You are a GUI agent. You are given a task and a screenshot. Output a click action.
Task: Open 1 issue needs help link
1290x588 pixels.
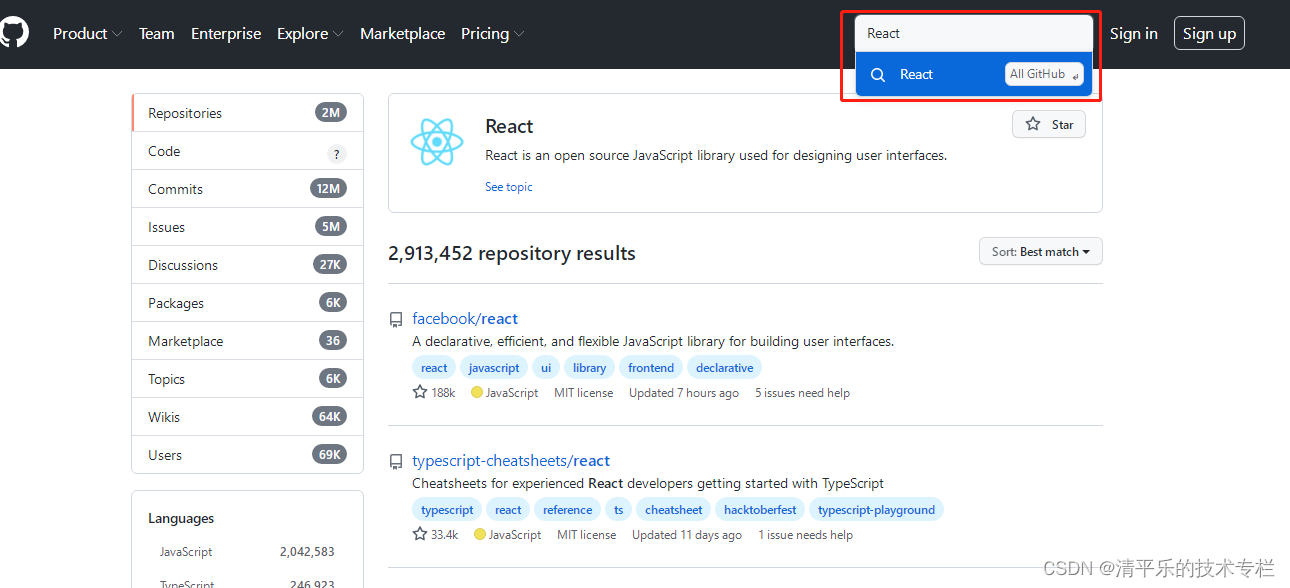pyautogui.click(x=805, y=535)
